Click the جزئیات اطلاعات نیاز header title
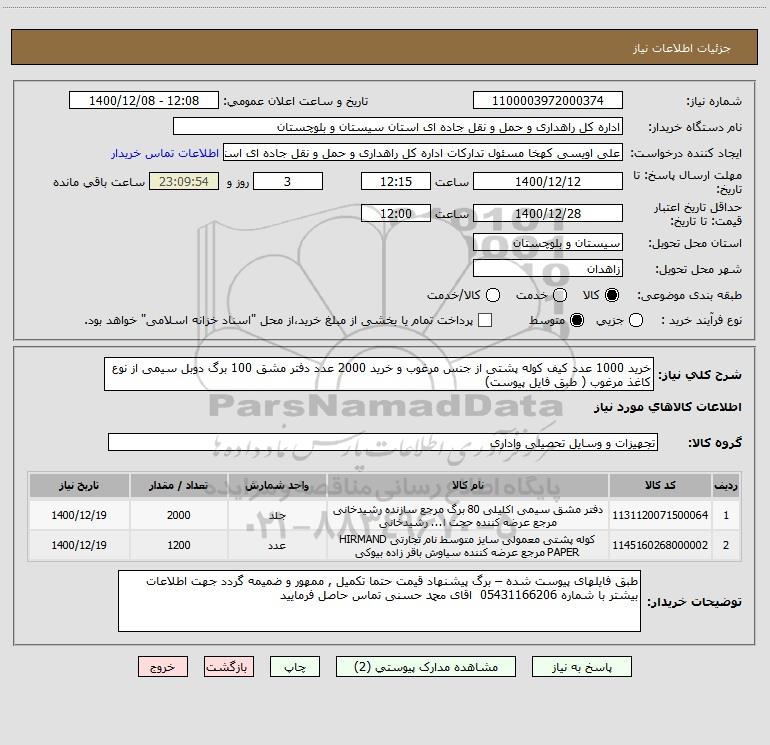 [x=682, y=48]
